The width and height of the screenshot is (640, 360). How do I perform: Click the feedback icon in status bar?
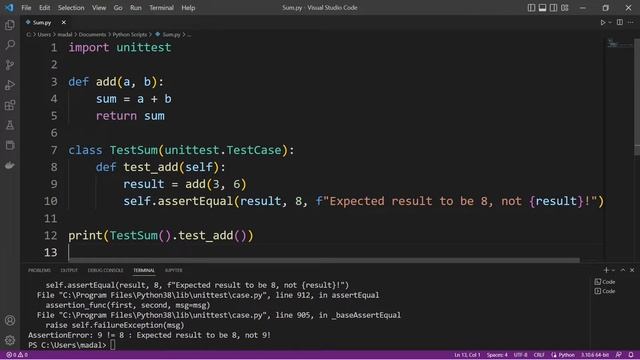619,355
